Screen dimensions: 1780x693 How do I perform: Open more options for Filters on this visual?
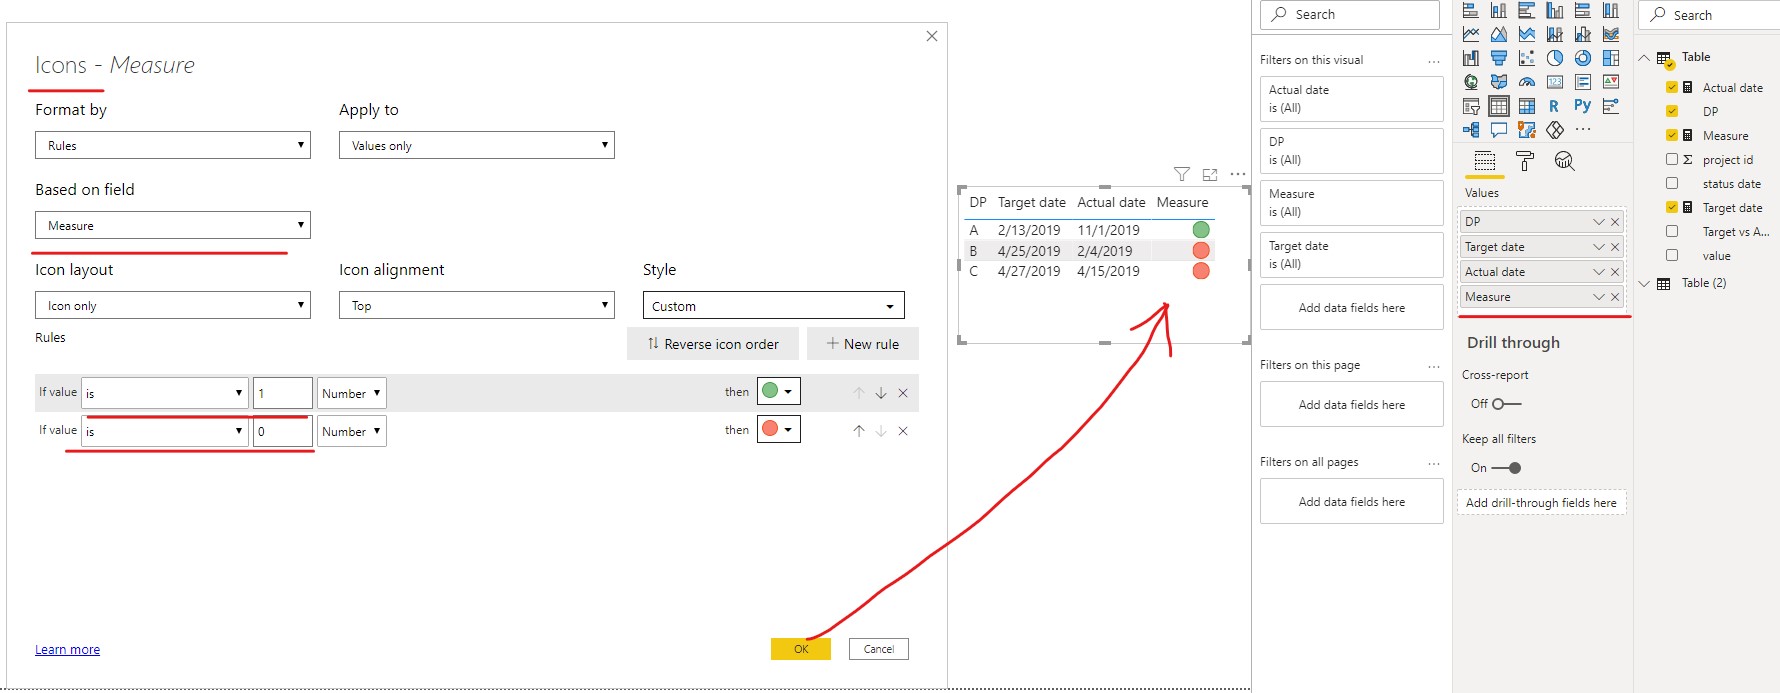pyautogui.click(x=1434, y=61)
